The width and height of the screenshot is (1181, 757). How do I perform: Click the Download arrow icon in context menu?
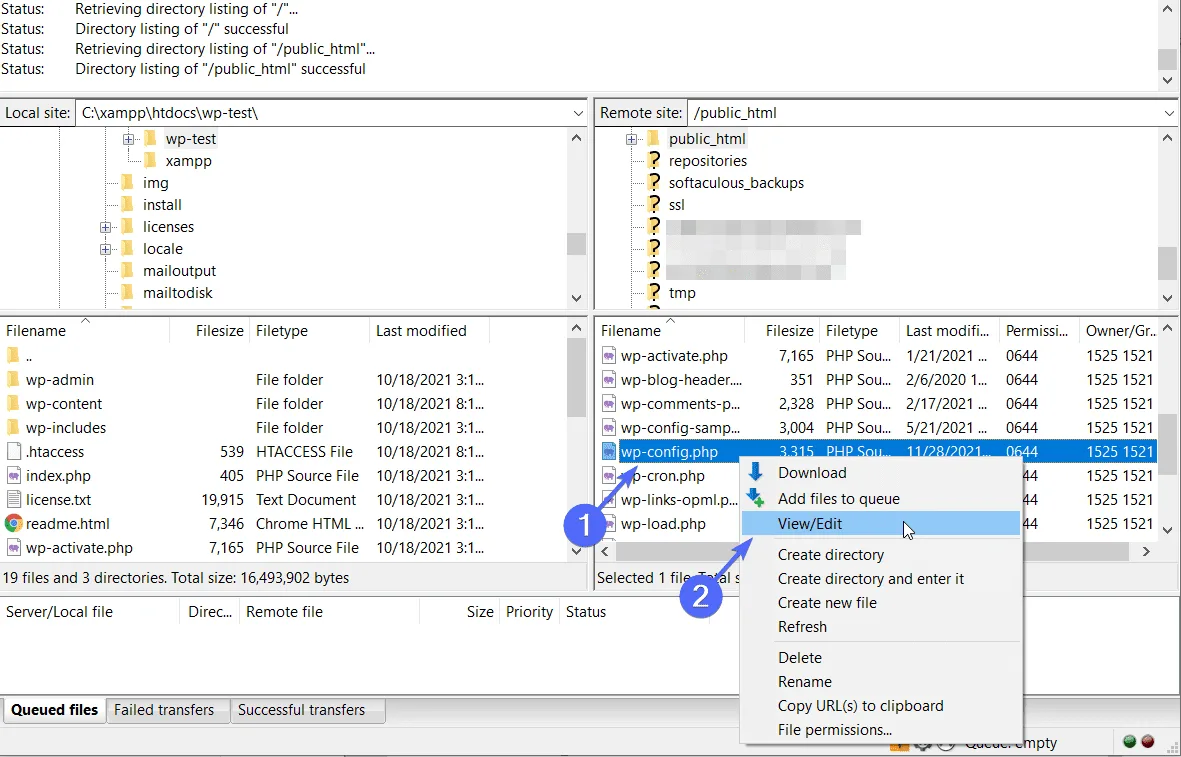(755, 472)
